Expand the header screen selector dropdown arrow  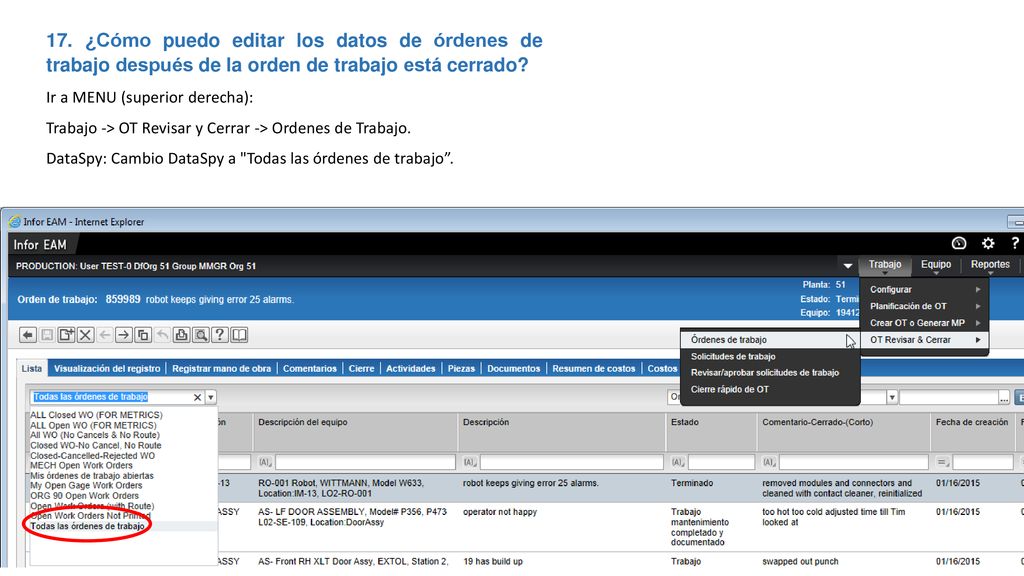[848, 266]
